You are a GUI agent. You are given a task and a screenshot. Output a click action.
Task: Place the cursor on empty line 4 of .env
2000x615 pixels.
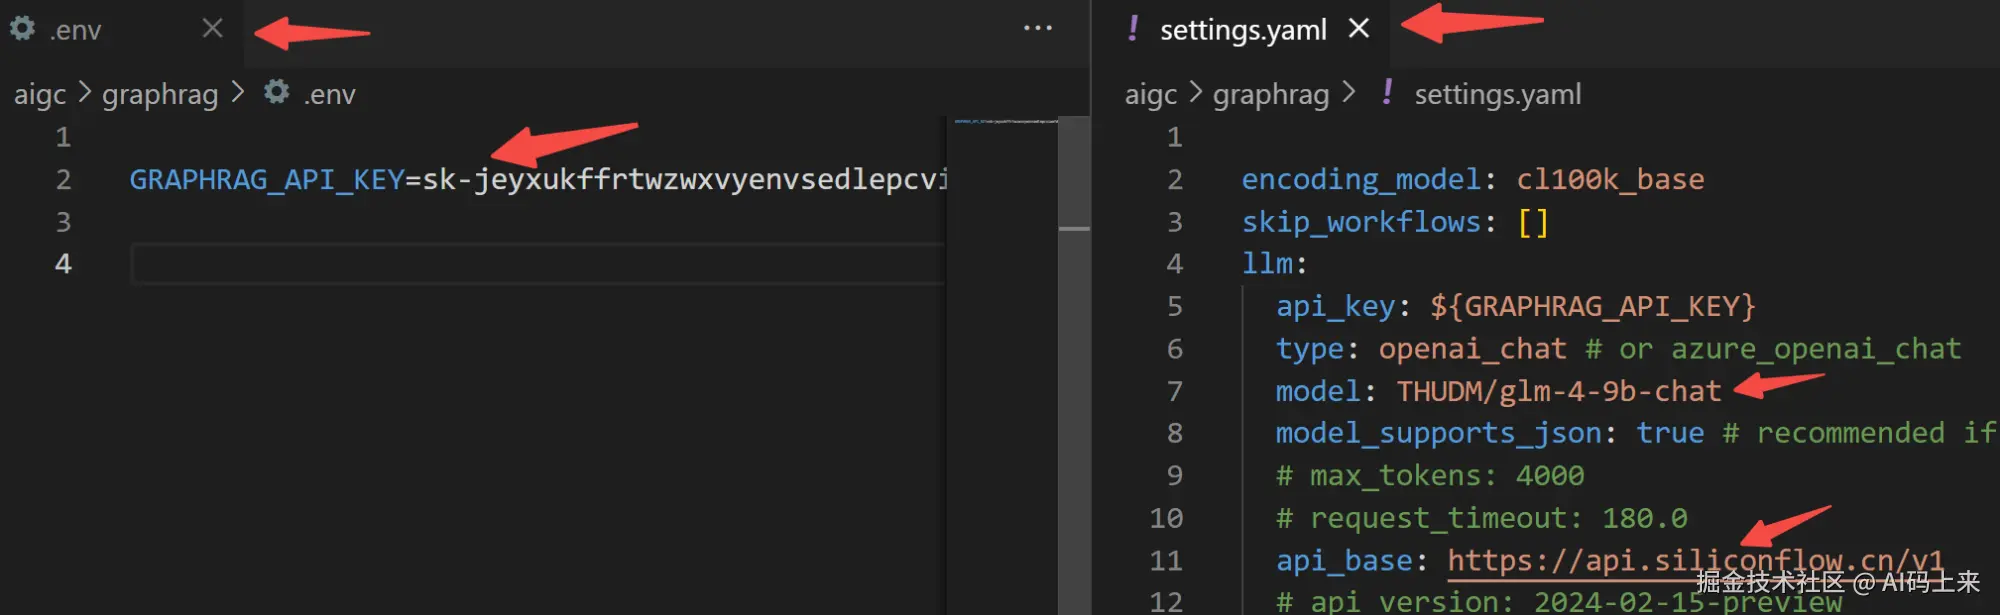click(500, 265)
